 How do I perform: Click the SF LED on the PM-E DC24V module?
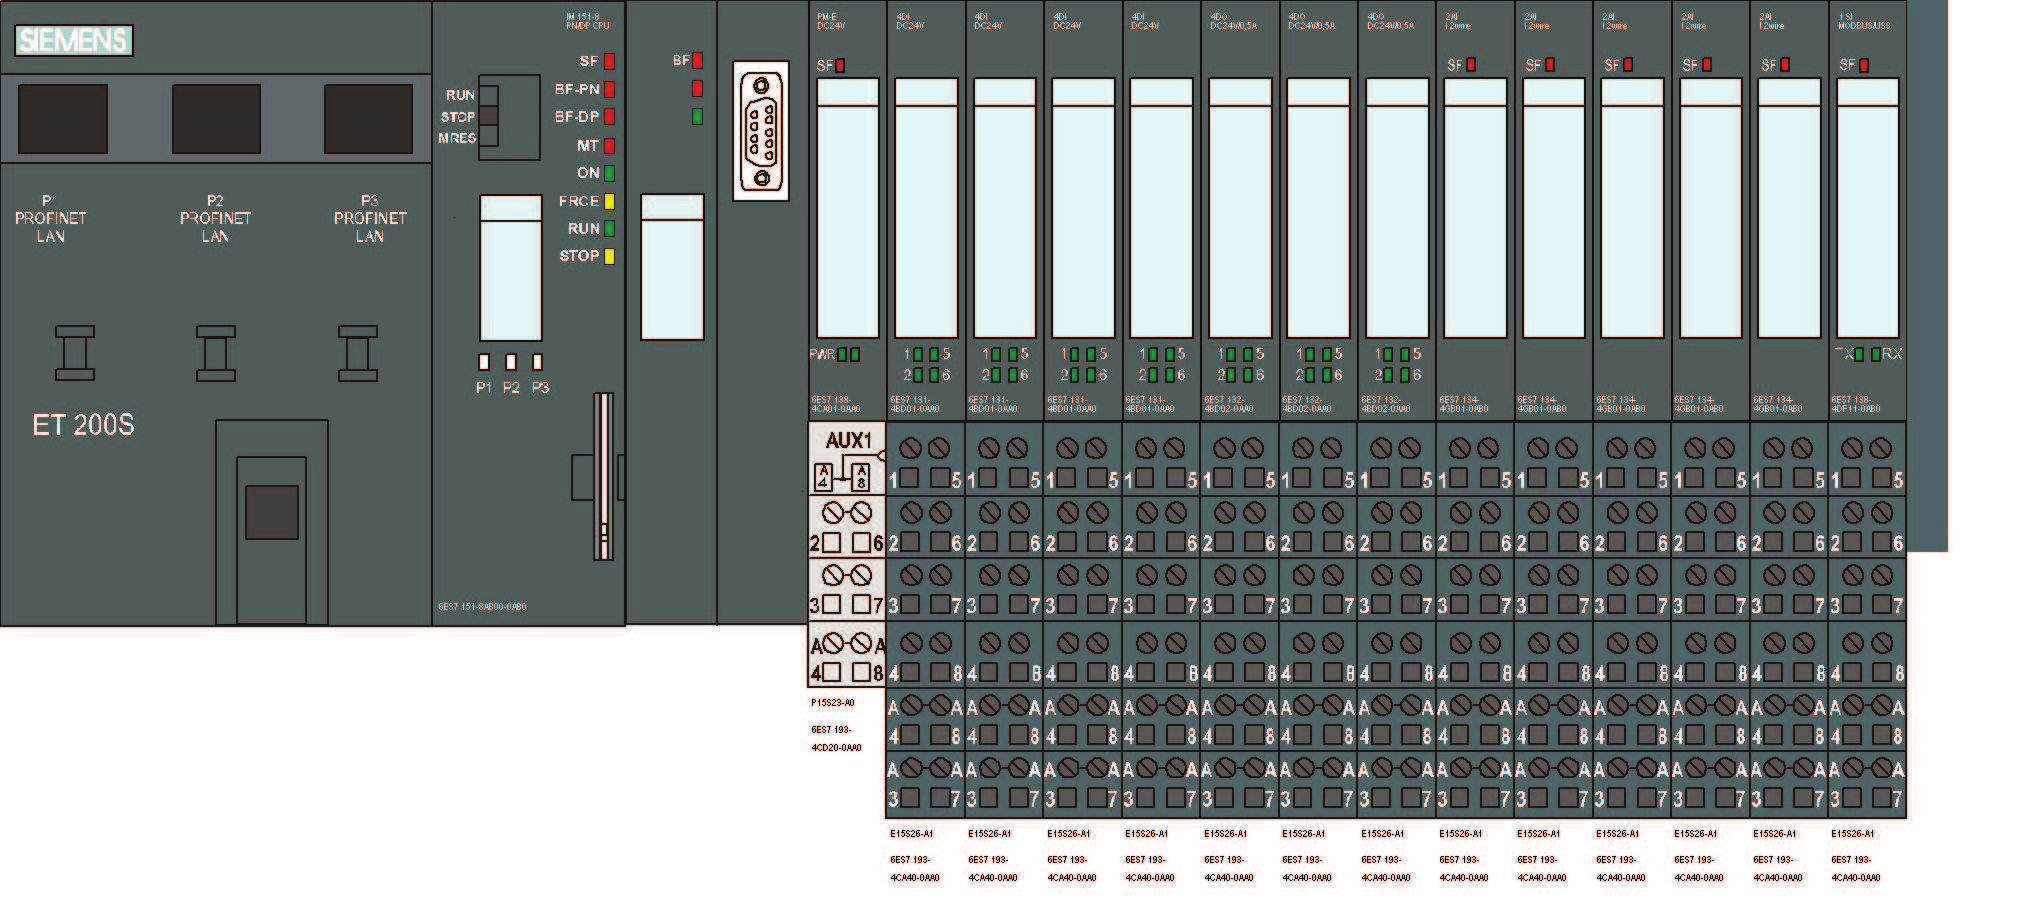(x=840, y=66)
